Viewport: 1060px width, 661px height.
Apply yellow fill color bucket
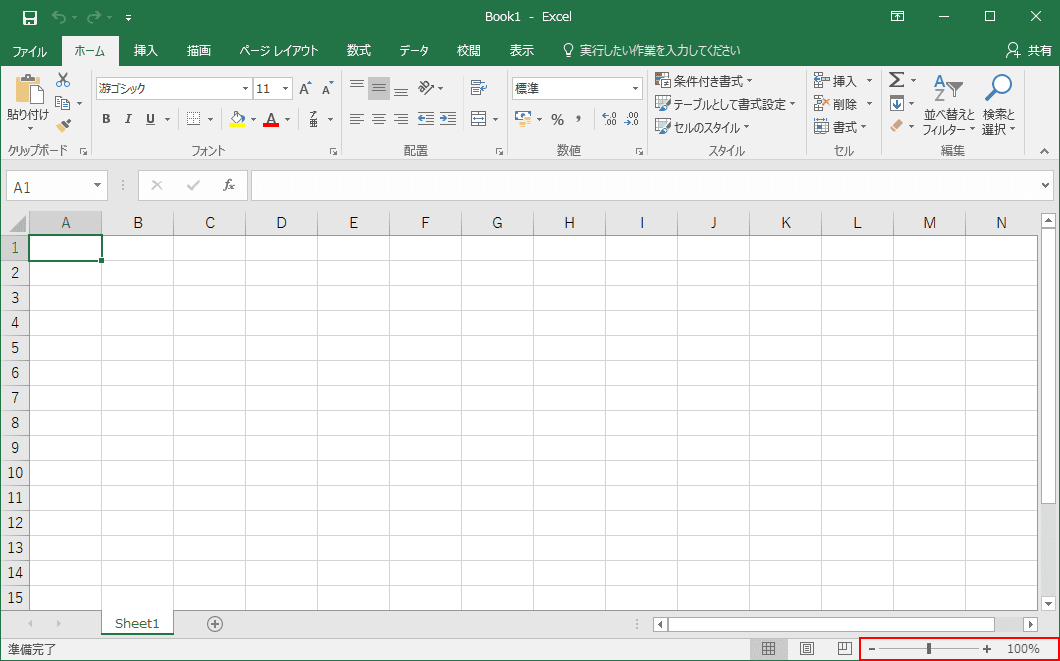click(x=237, y=119)
